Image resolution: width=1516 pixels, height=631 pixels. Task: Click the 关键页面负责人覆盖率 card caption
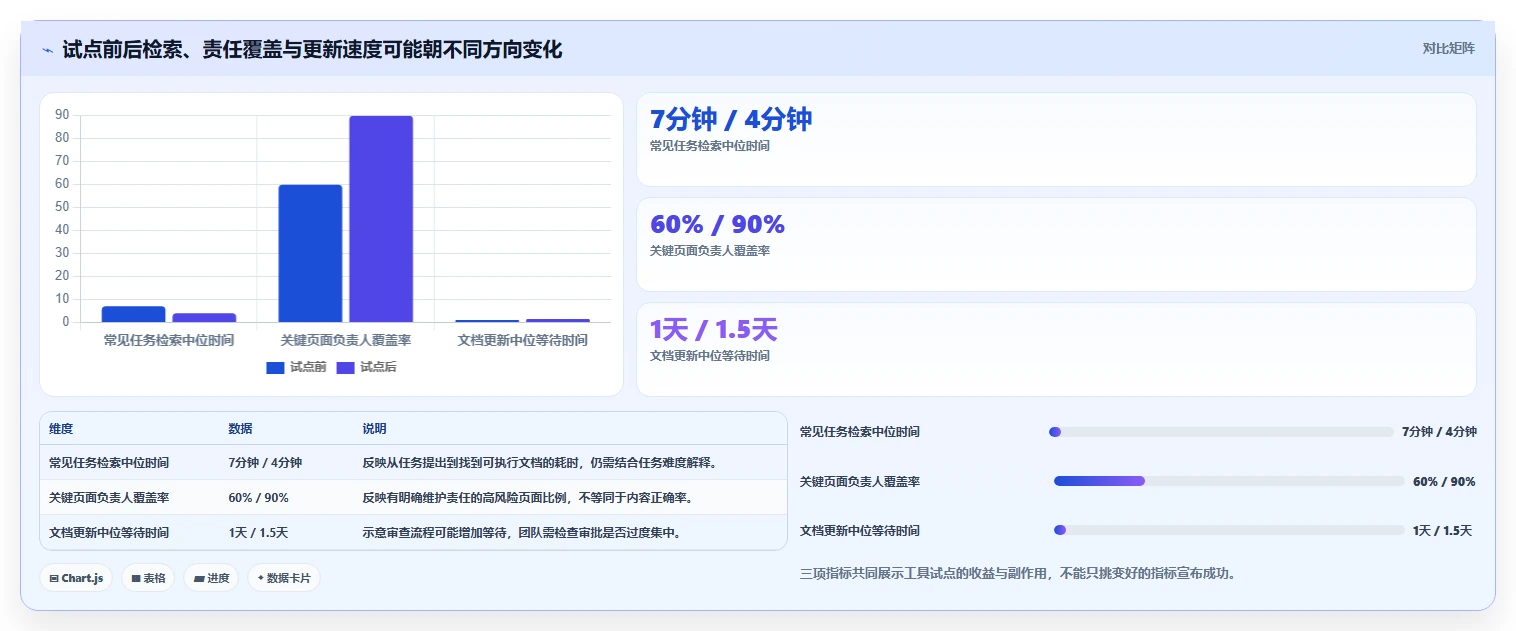(710, 251)
